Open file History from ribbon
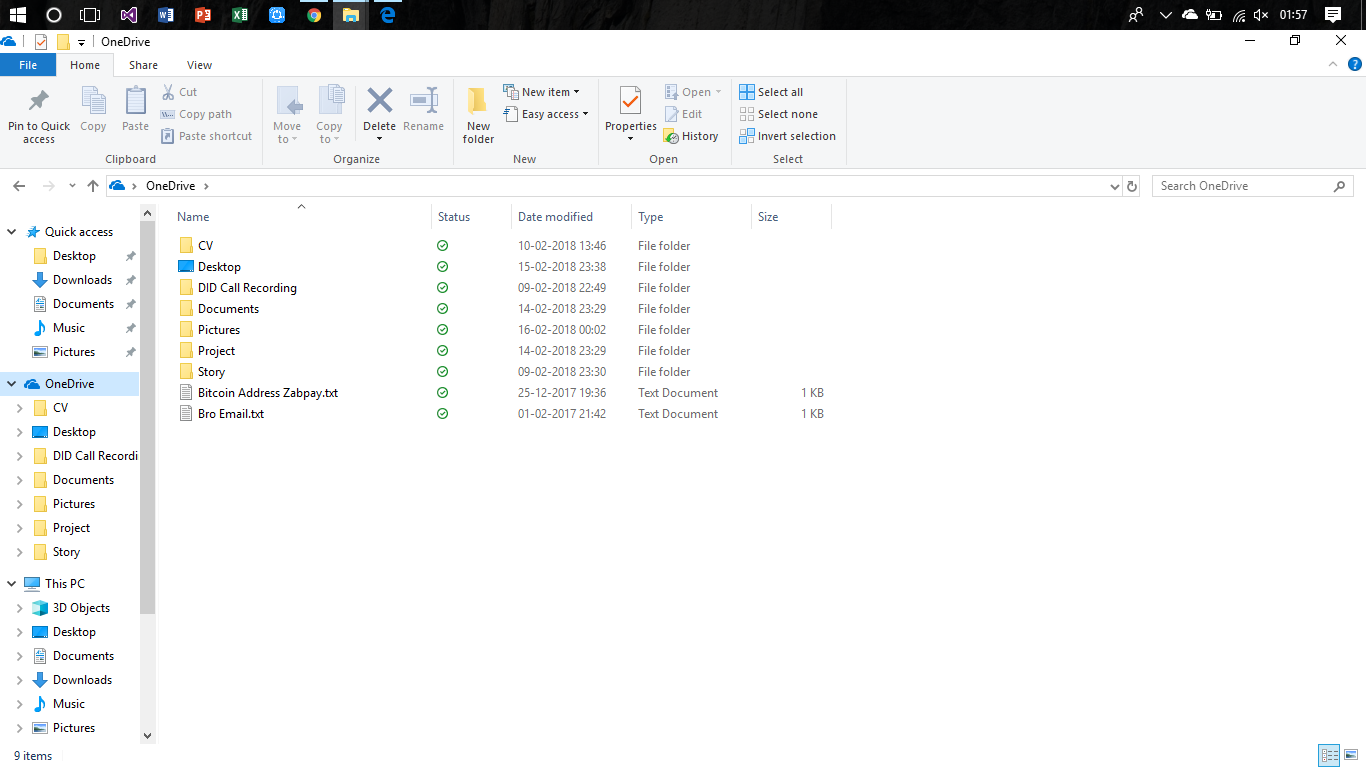The width and height of the screenshot is (1366, 768). [691, 136]
